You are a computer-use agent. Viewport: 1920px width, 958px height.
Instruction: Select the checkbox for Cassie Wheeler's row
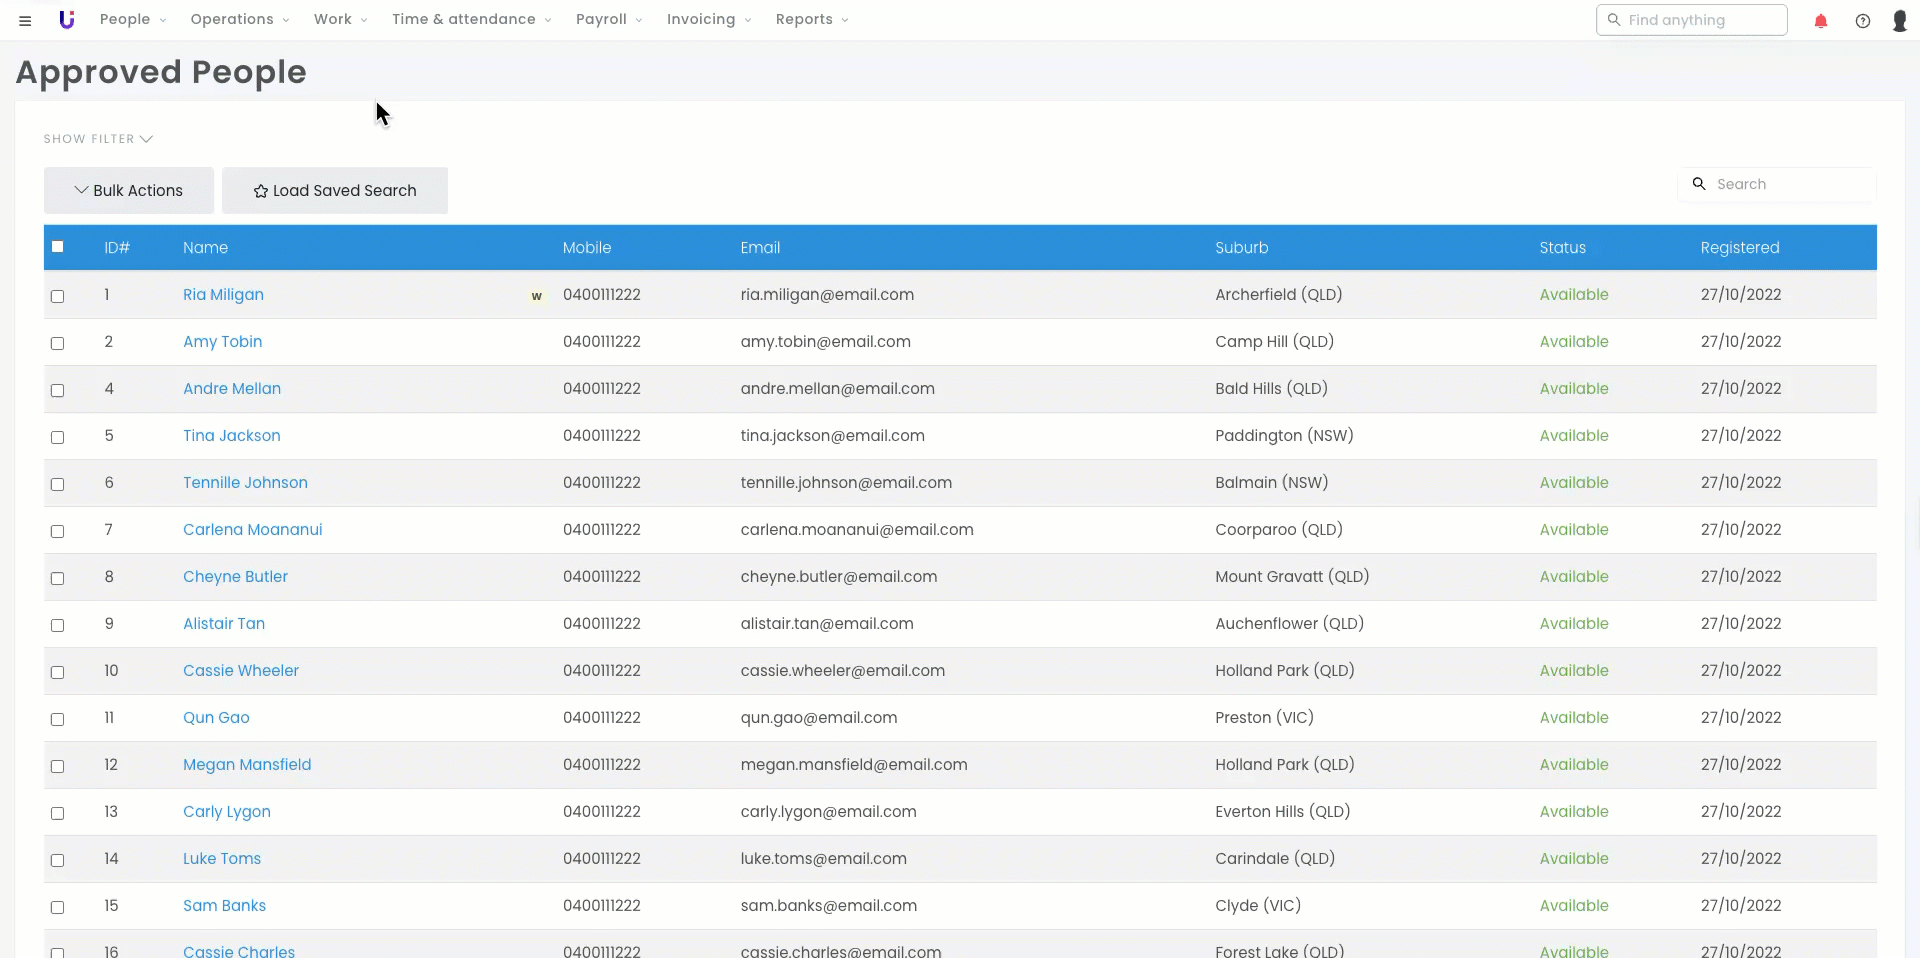58,672
